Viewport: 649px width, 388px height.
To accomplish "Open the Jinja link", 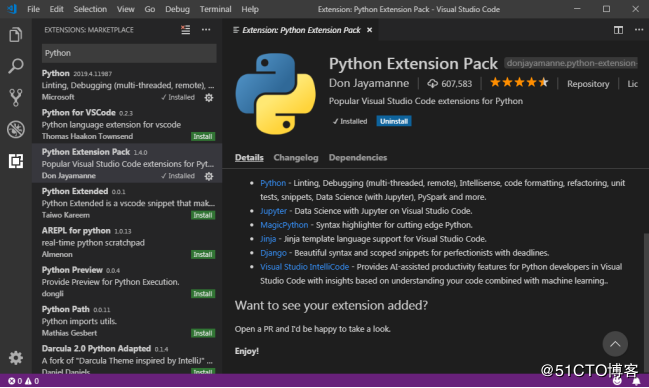I will coord(268,239).
